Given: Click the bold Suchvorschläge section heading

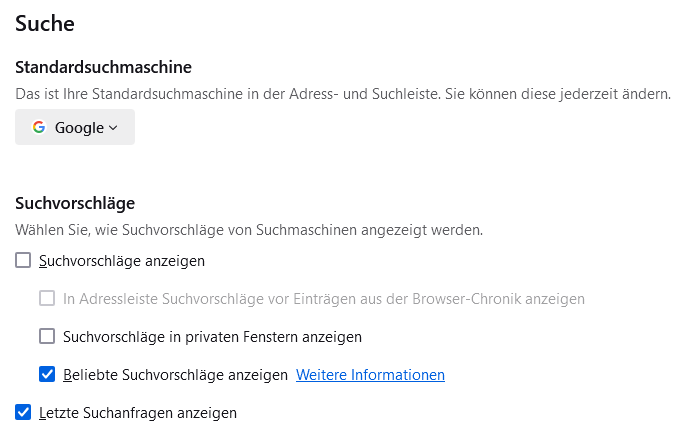Looking at the screenshot, I should [x=75, y=203].
